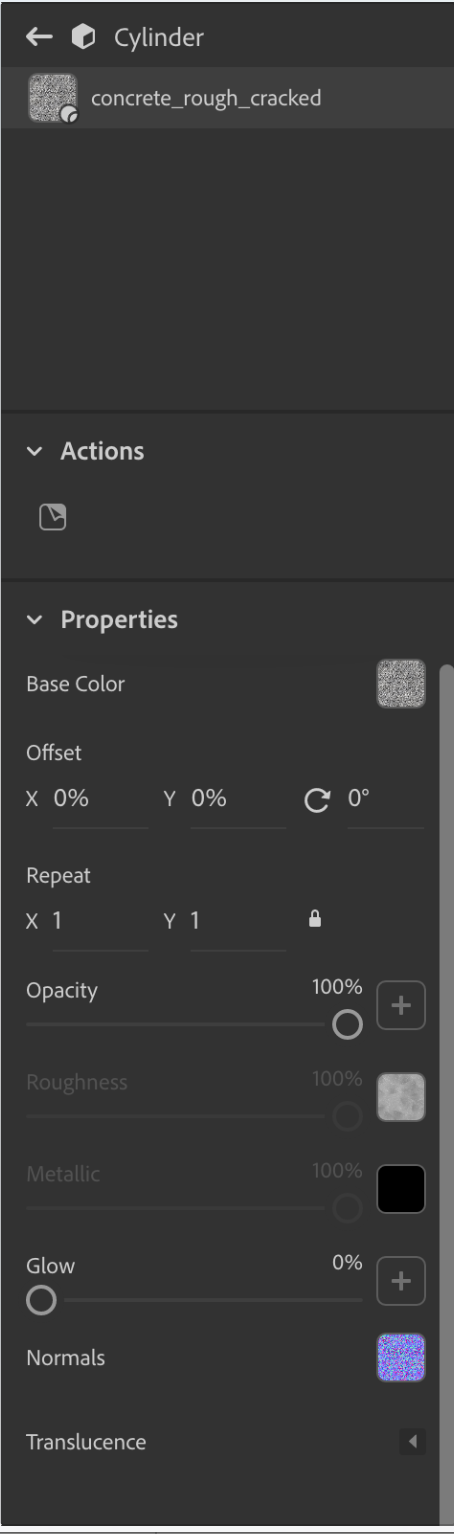Screen dimensions: 454x1534
Task: Open the Roughness texture swatch
Action: point(401,1097)
